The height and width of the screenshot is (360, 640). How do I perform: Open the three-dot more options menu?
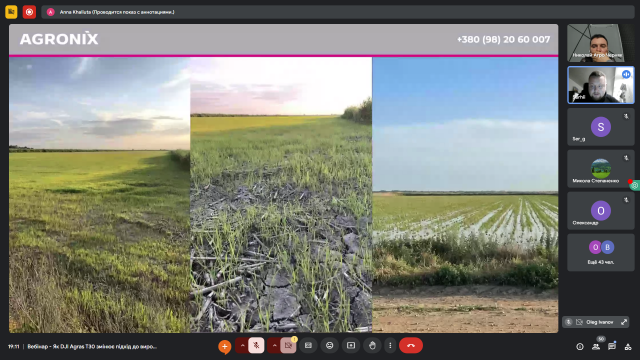pyautogui.click(x=390, y=346)
